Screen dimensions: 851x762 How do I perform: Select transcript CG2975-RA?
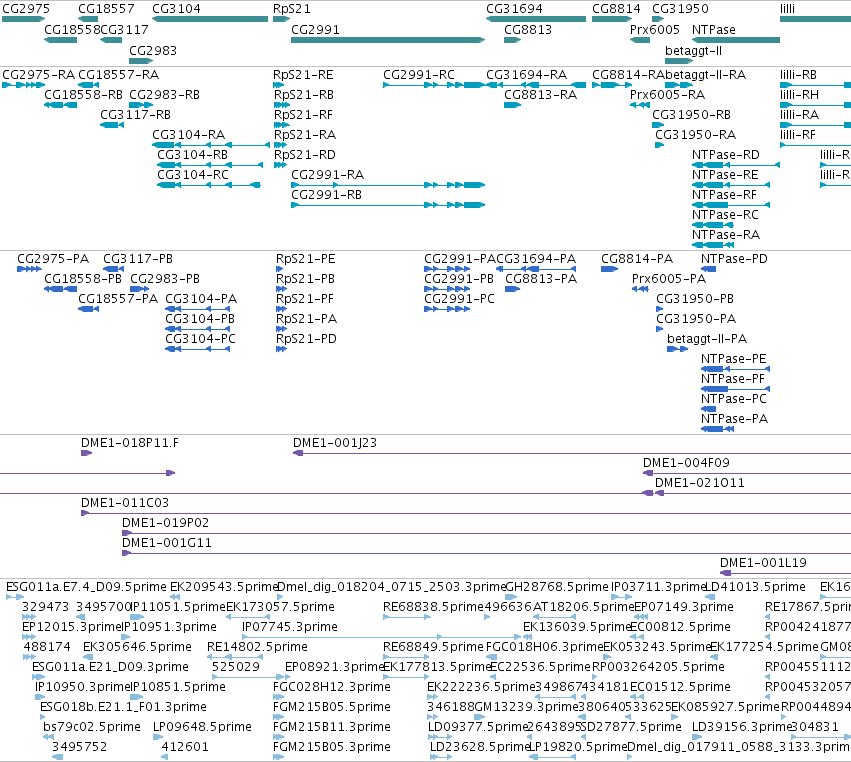click(x=23, y=85)
